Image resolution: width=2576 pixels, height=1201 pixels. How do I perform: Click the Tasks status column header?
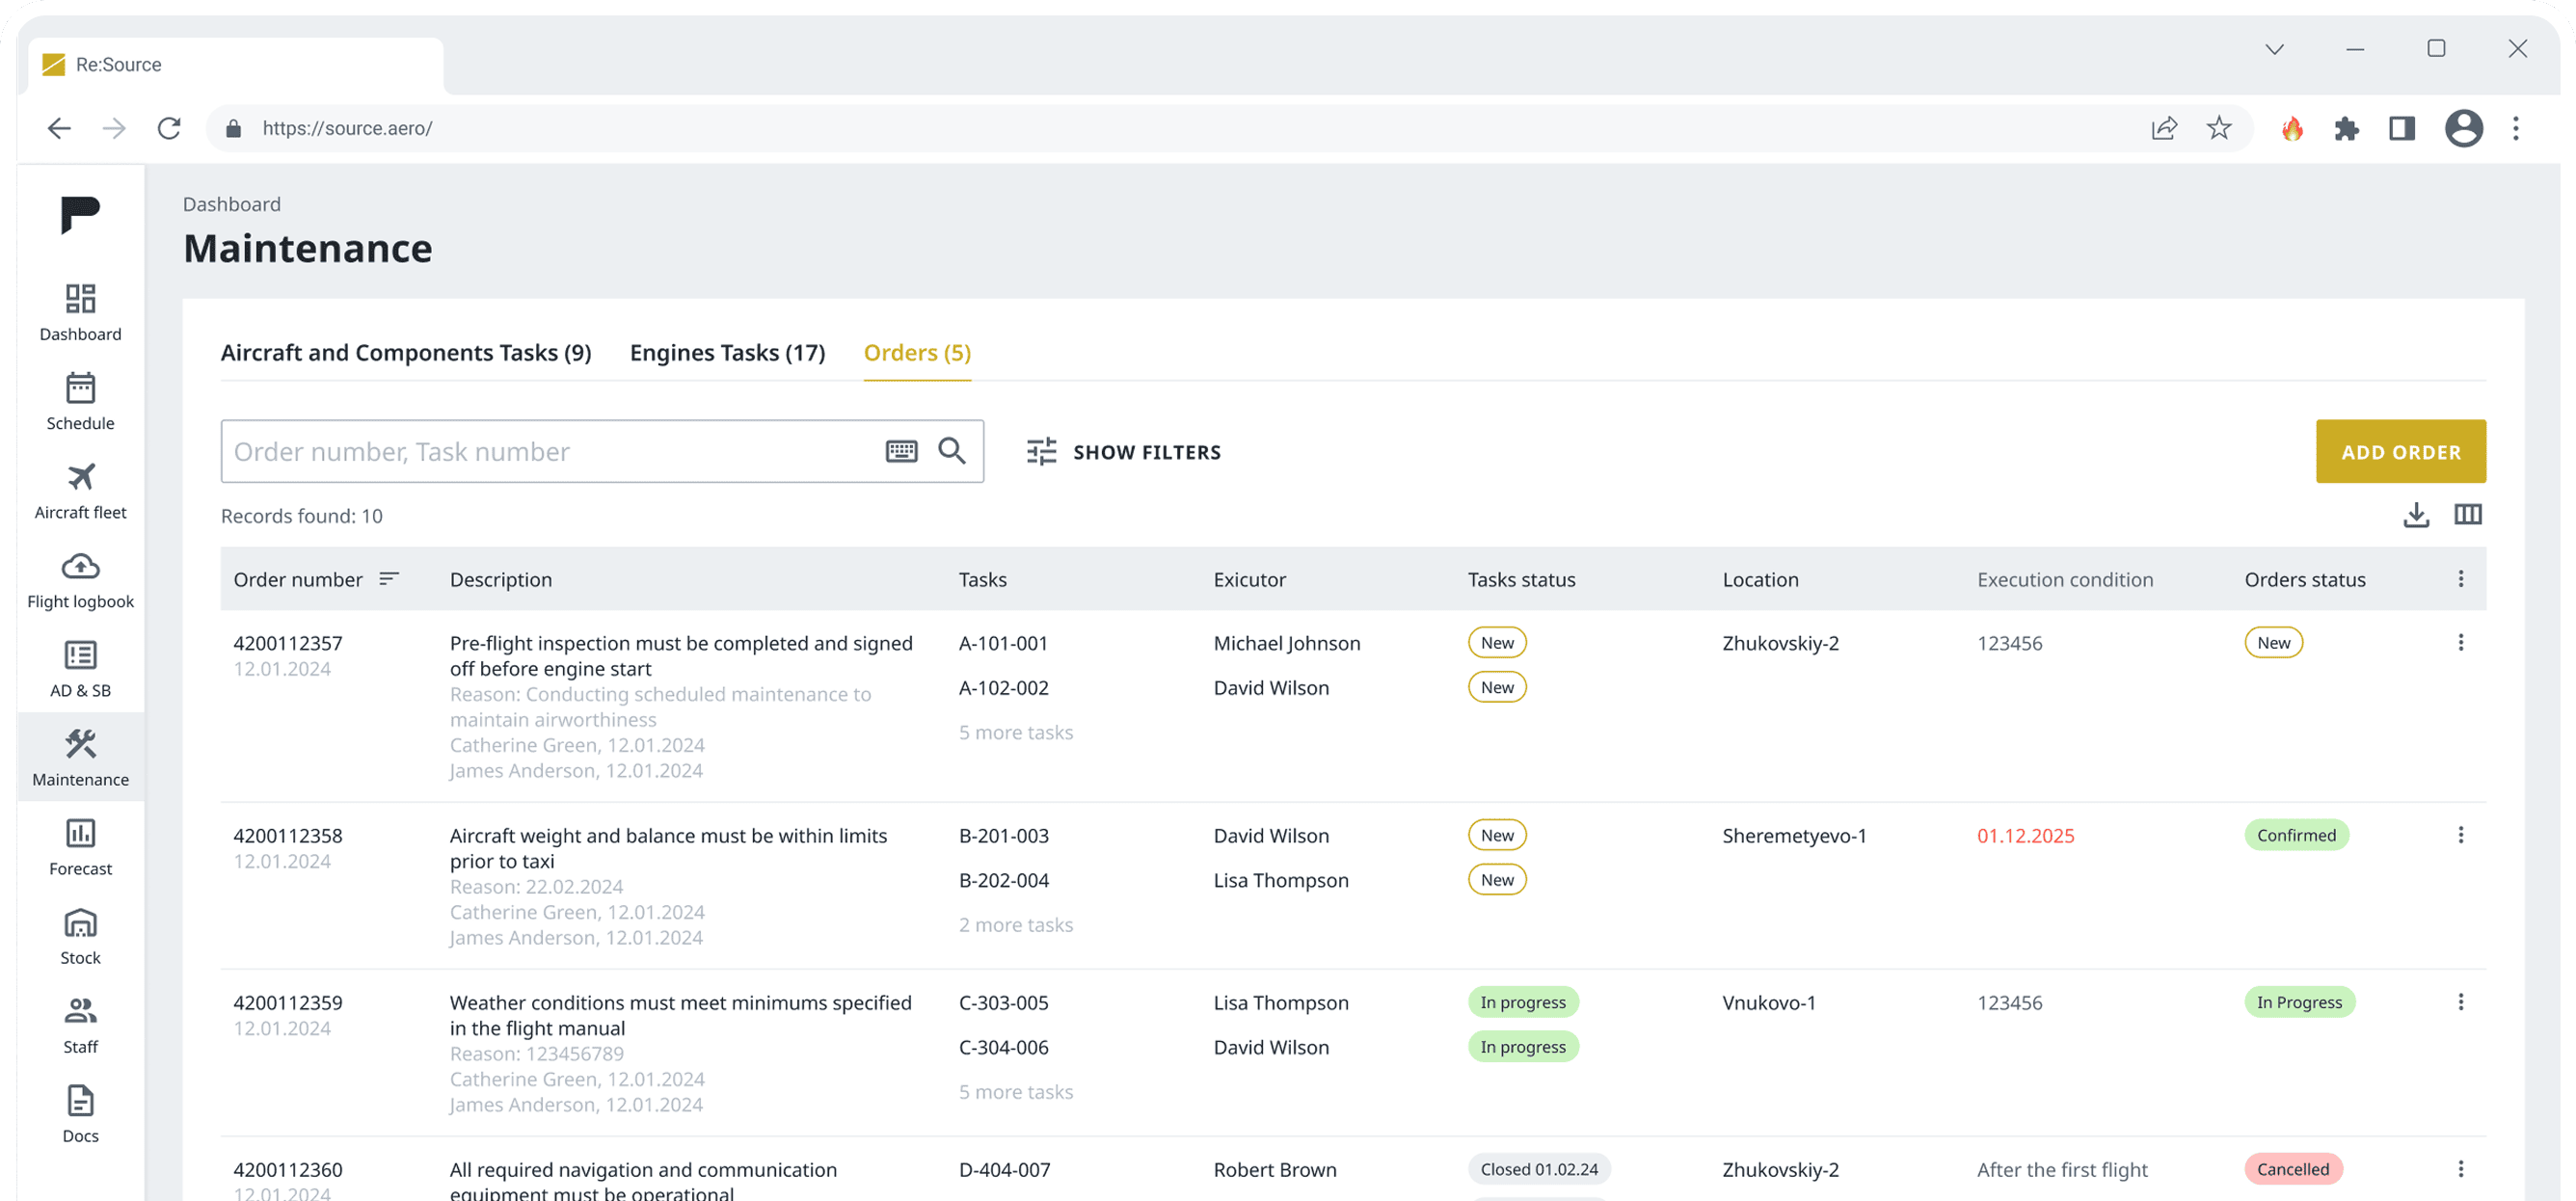(x=1521, y=579)
